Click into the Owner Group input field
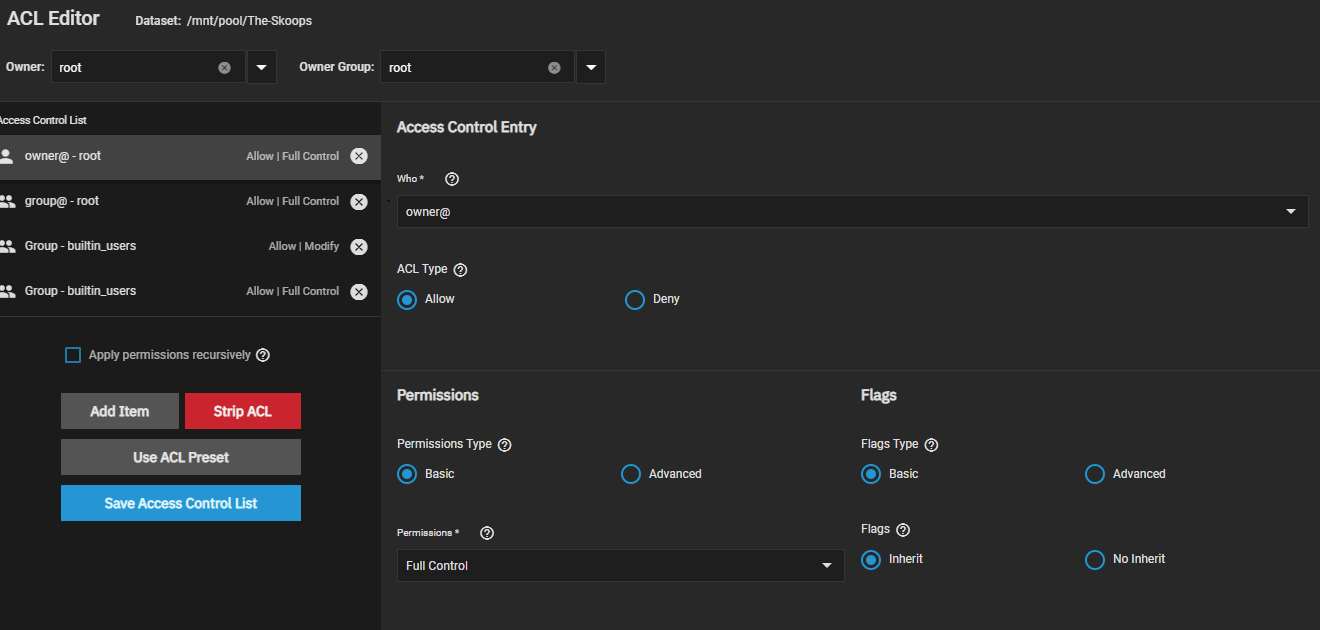Screen dimensions: 1320x630 point(462,68)
